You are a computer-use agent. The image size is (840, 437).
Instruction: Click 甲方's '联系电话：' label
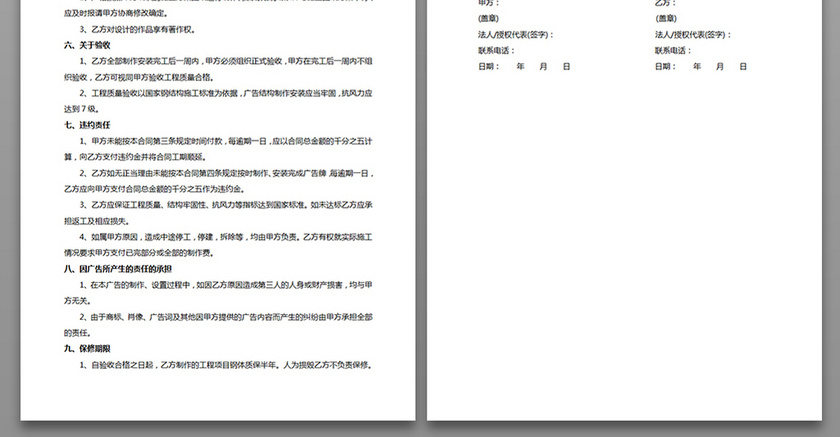(x=497, y=51)
